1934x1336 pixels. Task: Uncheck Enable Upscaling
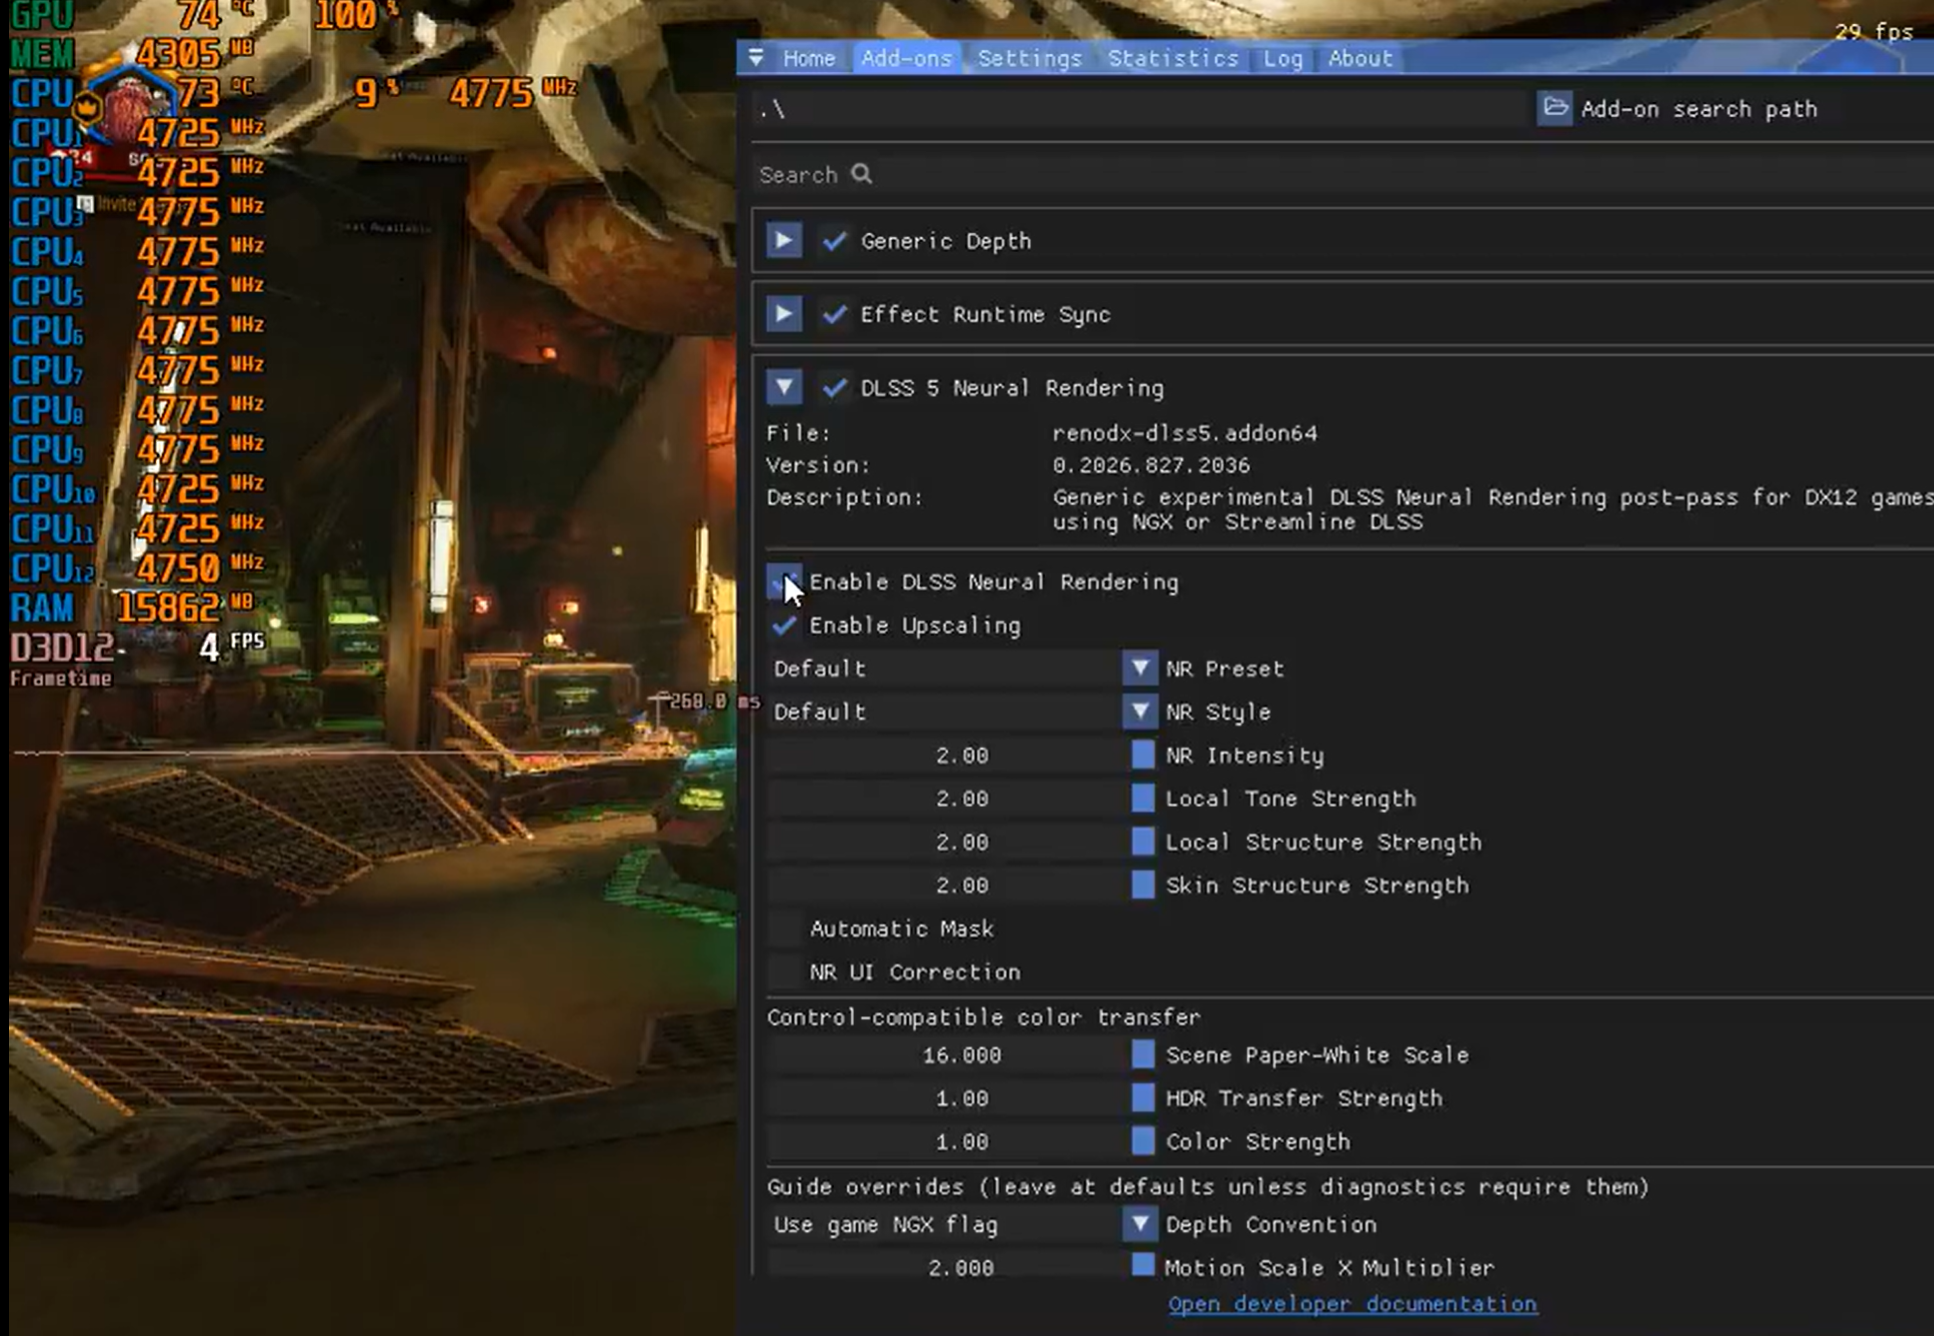(784, 625)
